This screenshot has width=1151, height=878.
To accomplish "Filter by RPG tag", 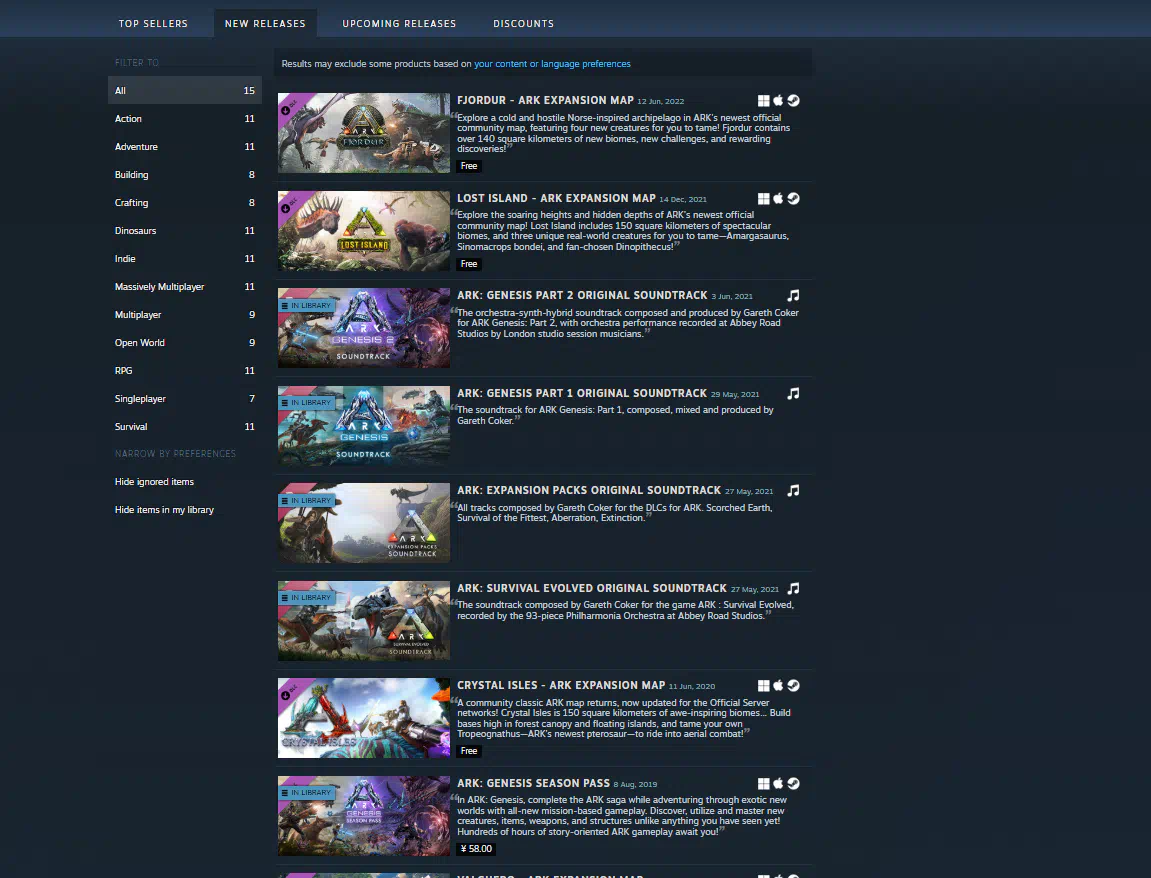I will click(185, 370).
